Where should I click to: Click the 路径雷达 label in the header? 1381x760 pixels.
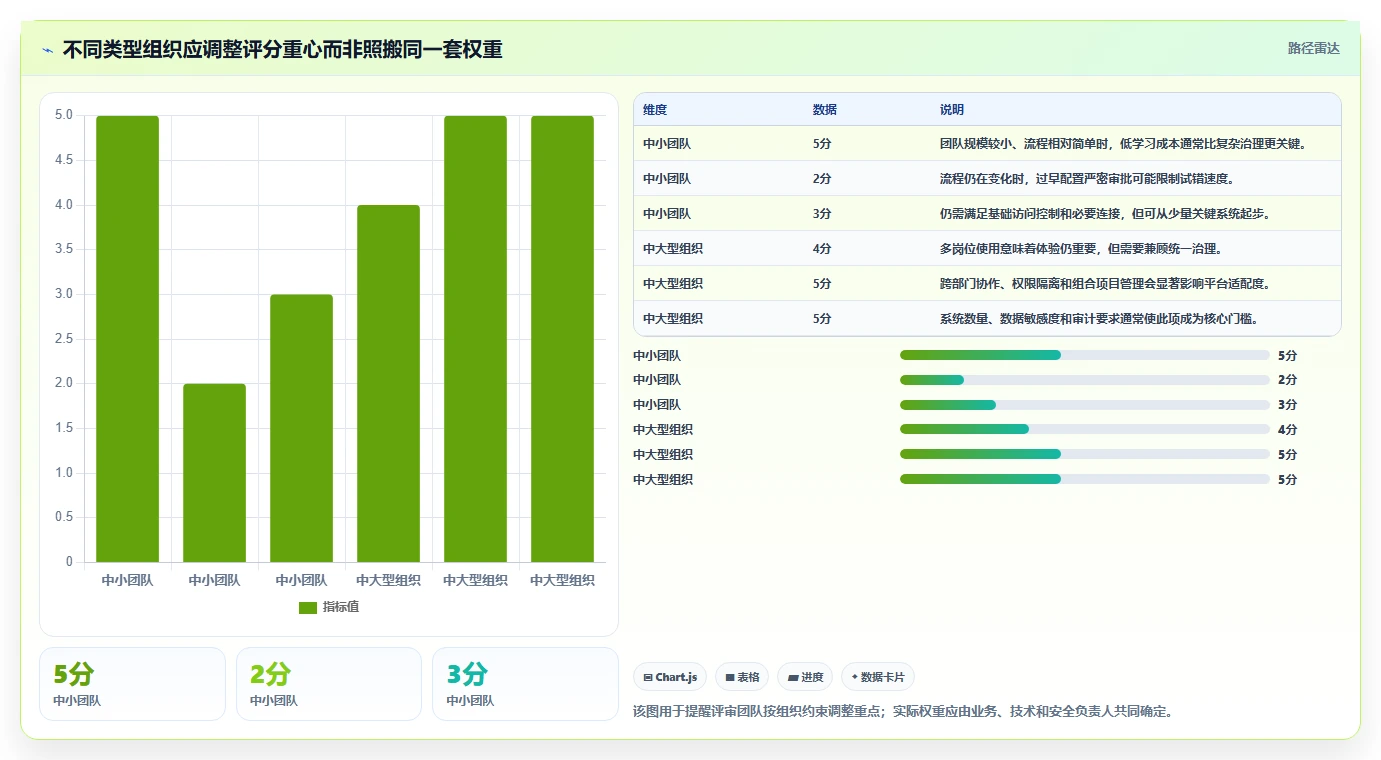tap(1313, 48)
